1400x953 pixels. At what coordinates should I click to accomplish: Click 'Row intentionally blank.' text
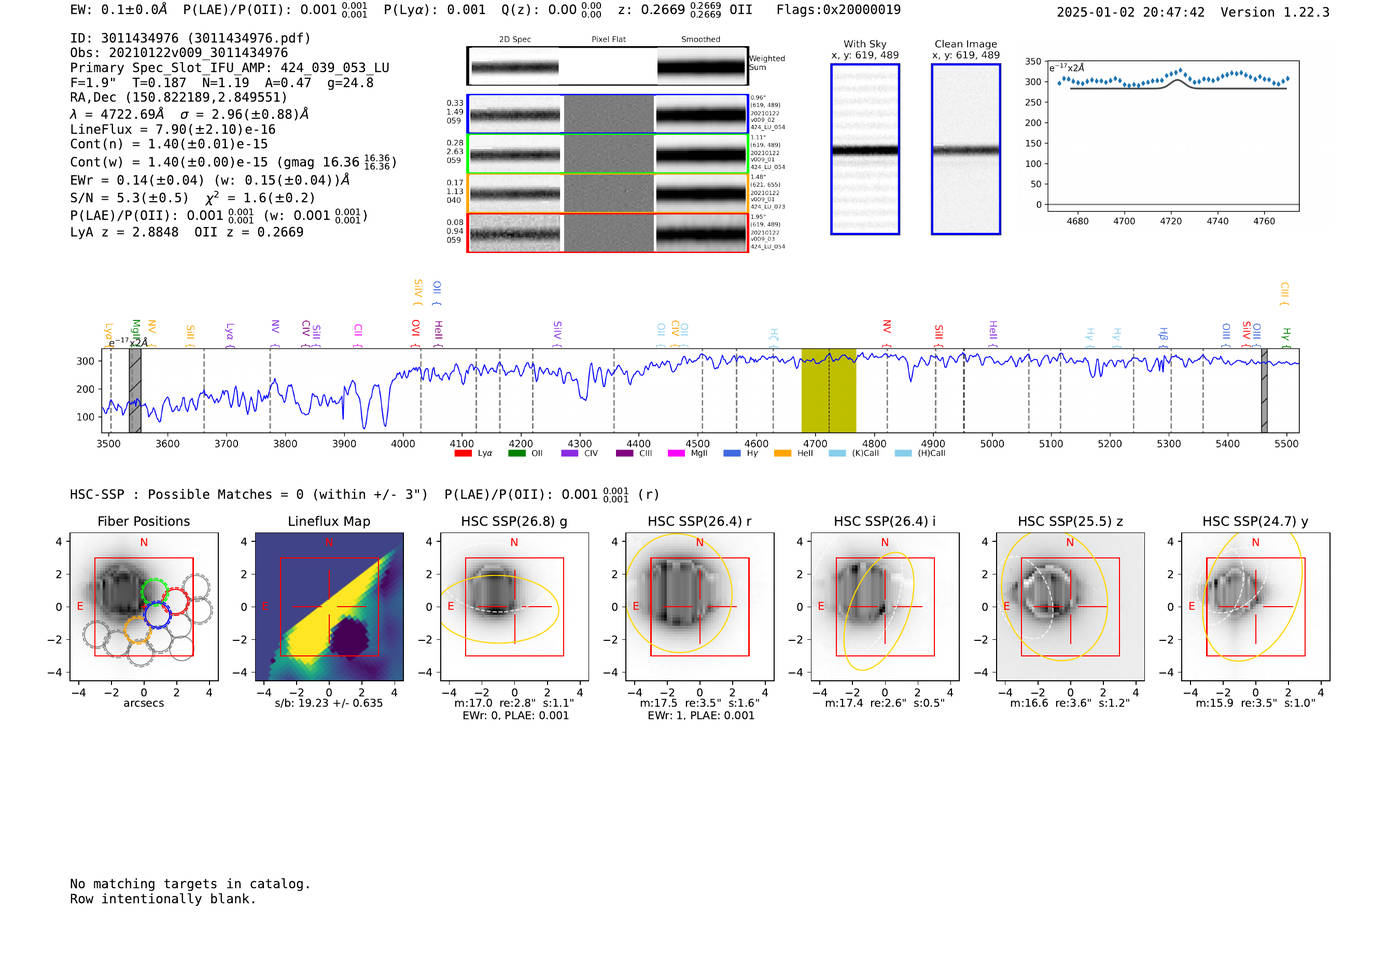[x=163, y=899]
